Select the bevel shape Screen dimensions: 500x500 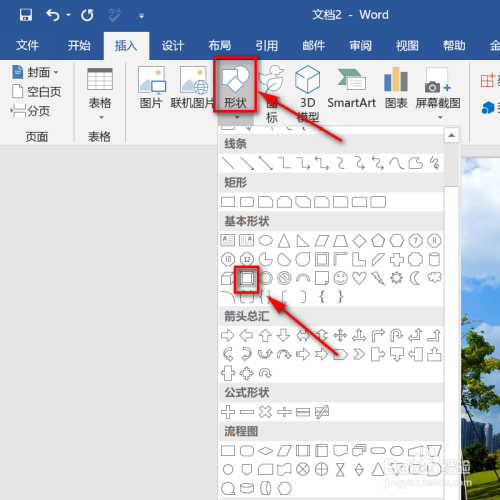tap(247, 278)
